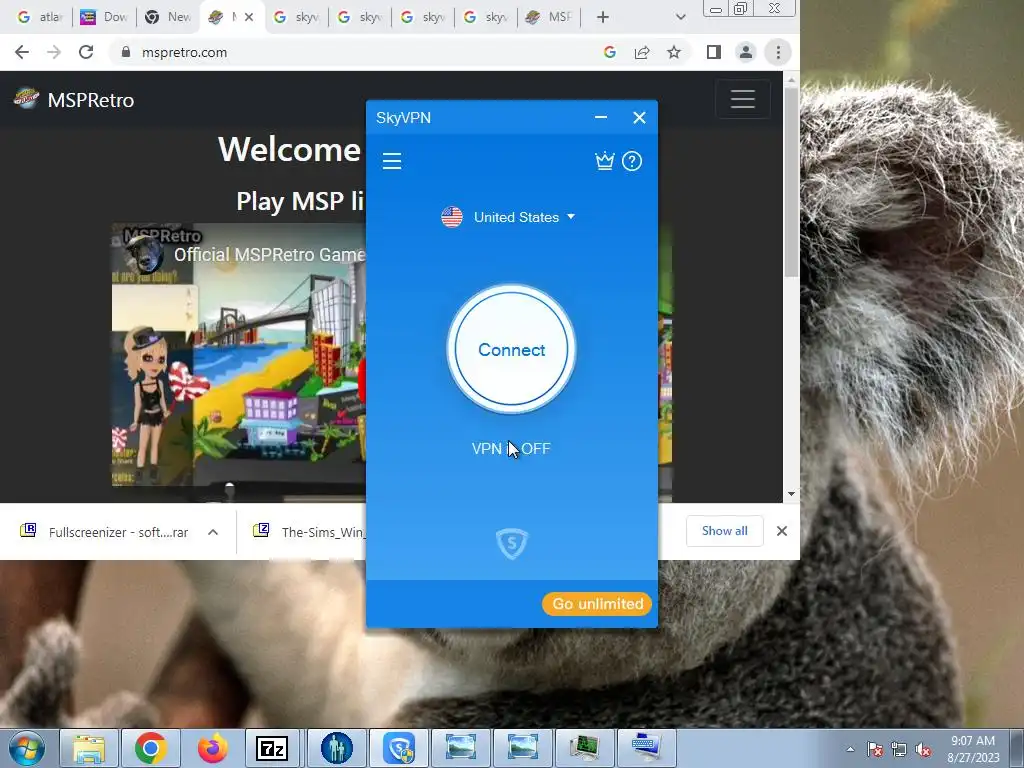This screenshot has height=768, width=1024.
Task: Close the active MSPRetro tab
Action: (x=249, y=18)
